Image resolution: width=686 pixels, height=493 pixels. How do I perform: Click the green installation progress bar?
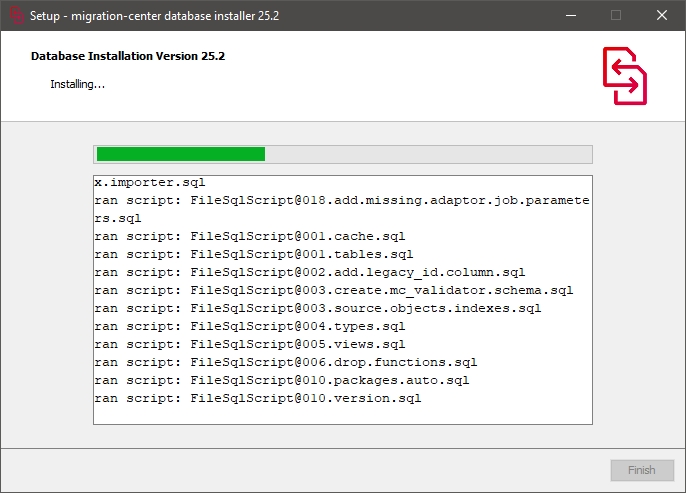[x=180, y=154]
